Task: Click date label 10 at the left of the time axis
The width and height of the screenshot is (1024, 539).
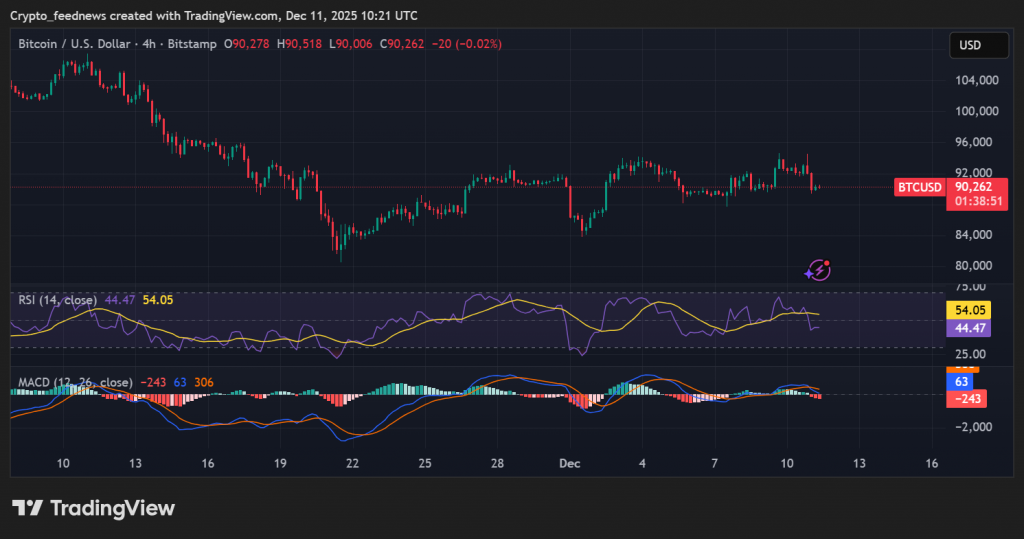Action: 63,463
